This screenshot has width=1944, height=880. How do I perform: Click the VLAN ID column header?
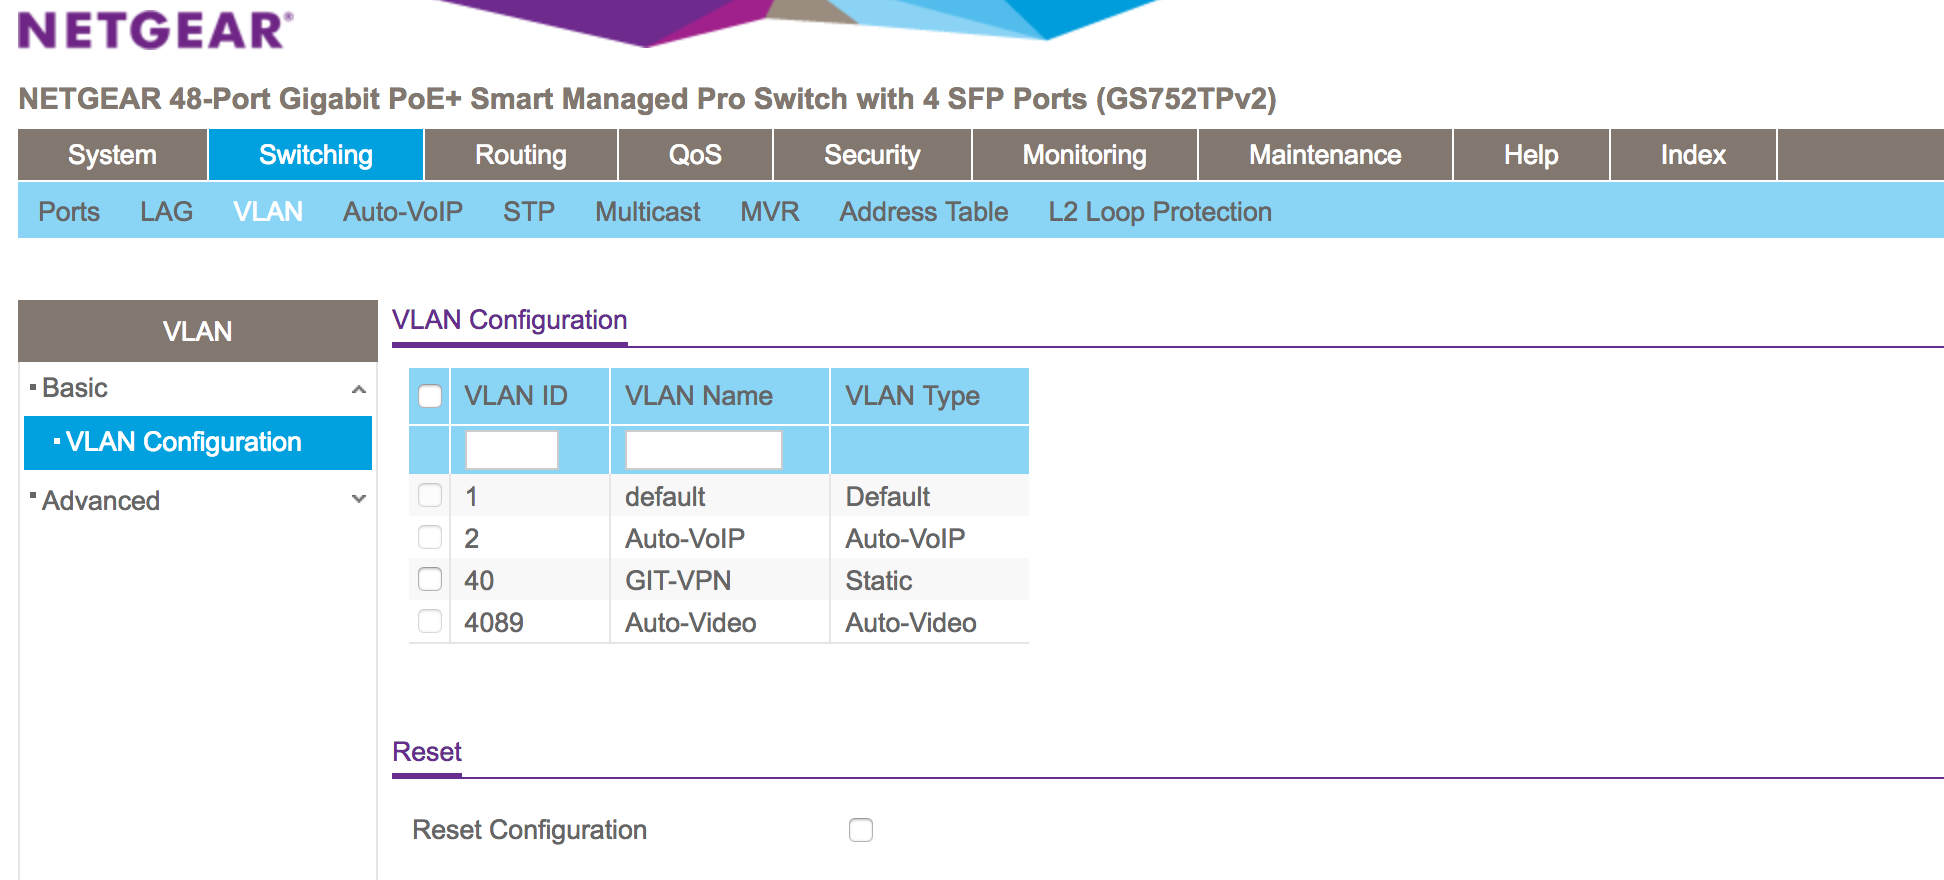[530, 396]
